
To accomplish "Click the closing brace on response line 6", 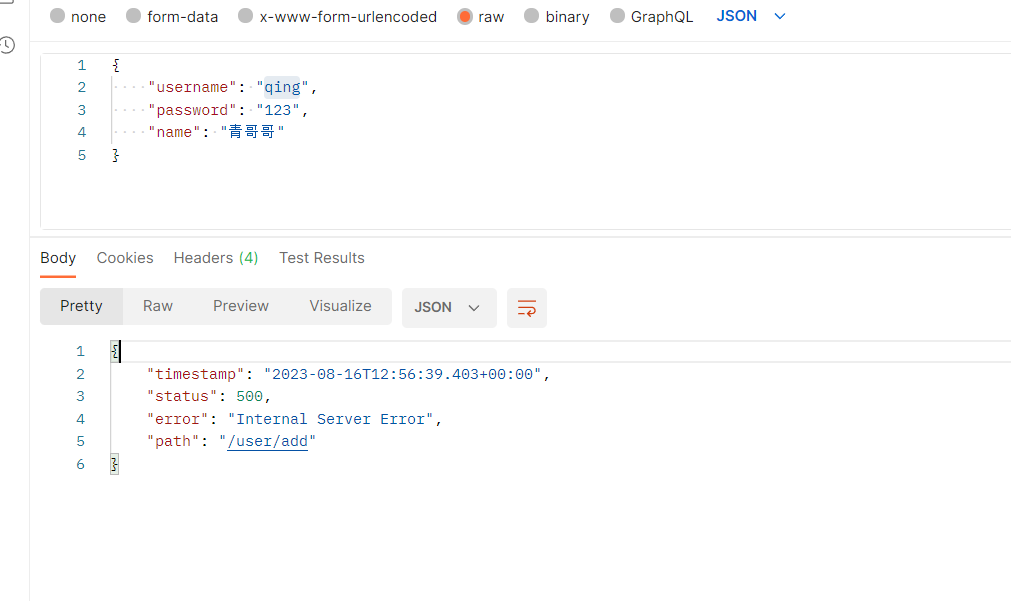I will (115, 464).
